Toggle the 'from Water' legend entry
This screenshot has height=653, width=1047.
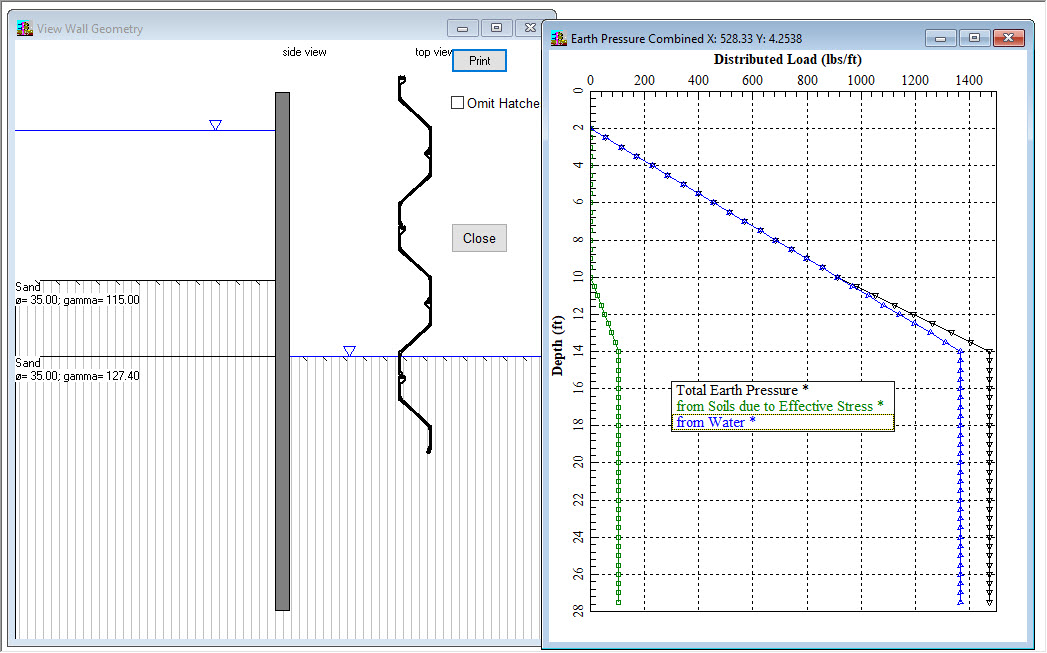coord(713,422)
